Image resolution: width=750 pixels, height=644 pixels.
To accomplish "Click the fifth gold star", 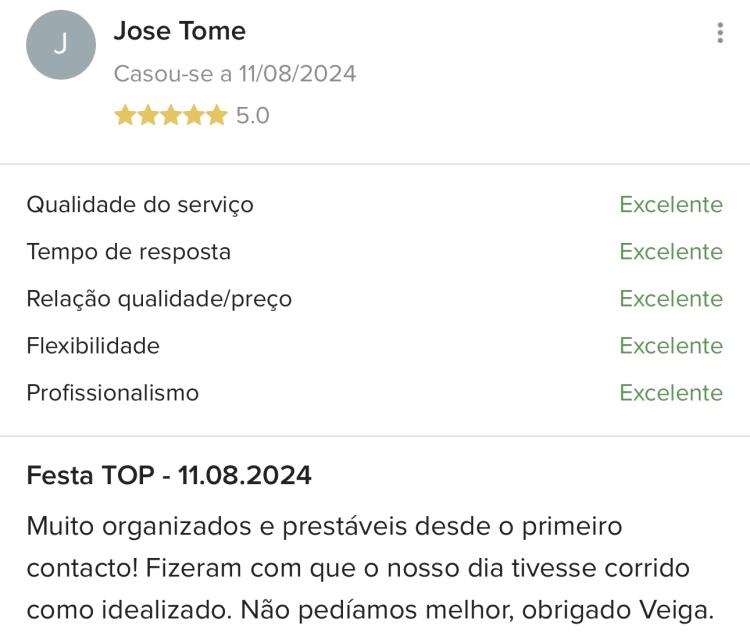I will 217,115.
